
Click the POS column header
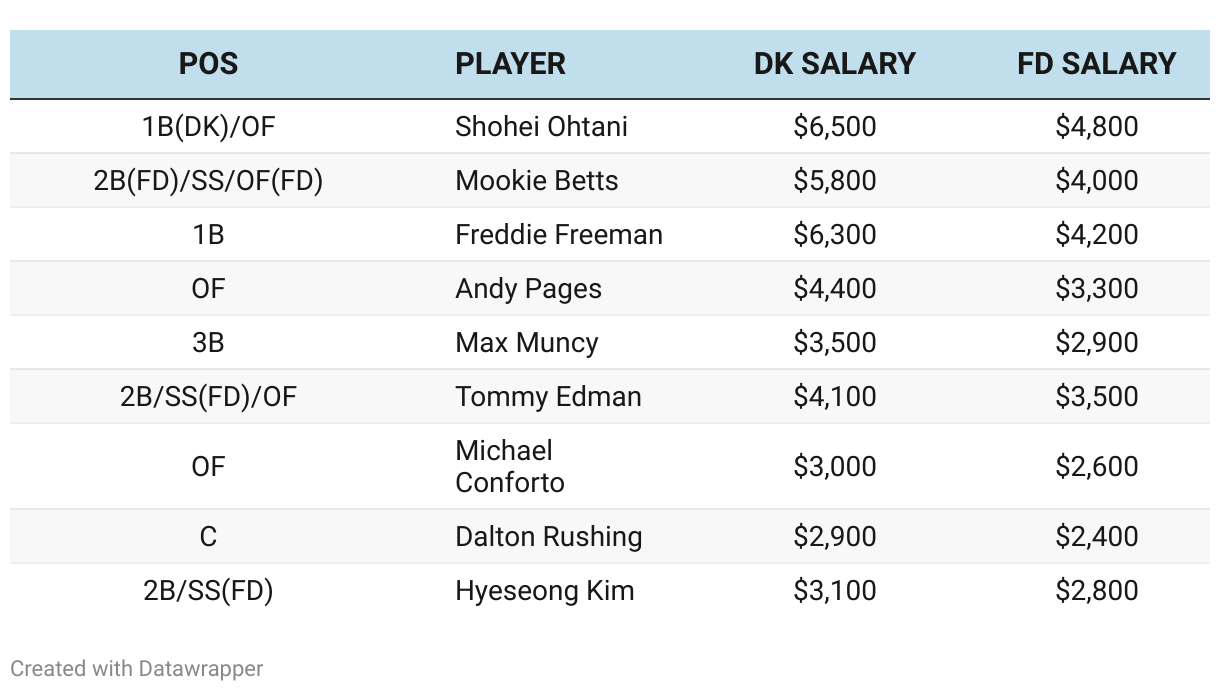[x=208, y=64]
